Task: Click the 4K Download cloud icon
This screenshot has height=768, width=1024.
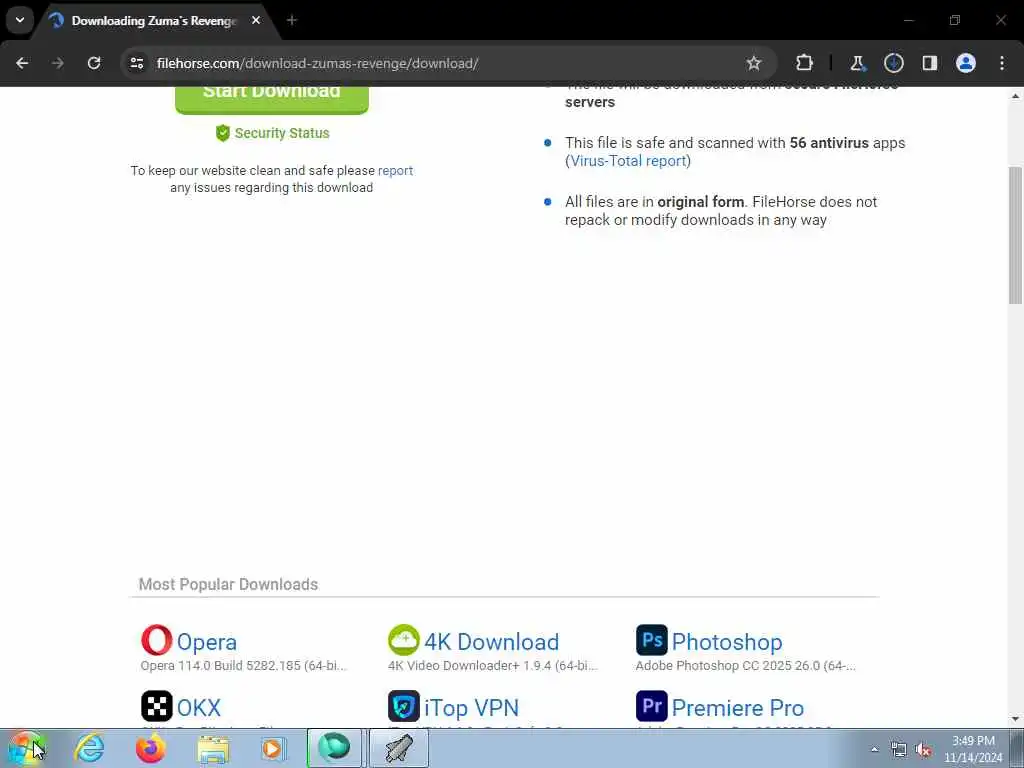Action: (404, 640)
